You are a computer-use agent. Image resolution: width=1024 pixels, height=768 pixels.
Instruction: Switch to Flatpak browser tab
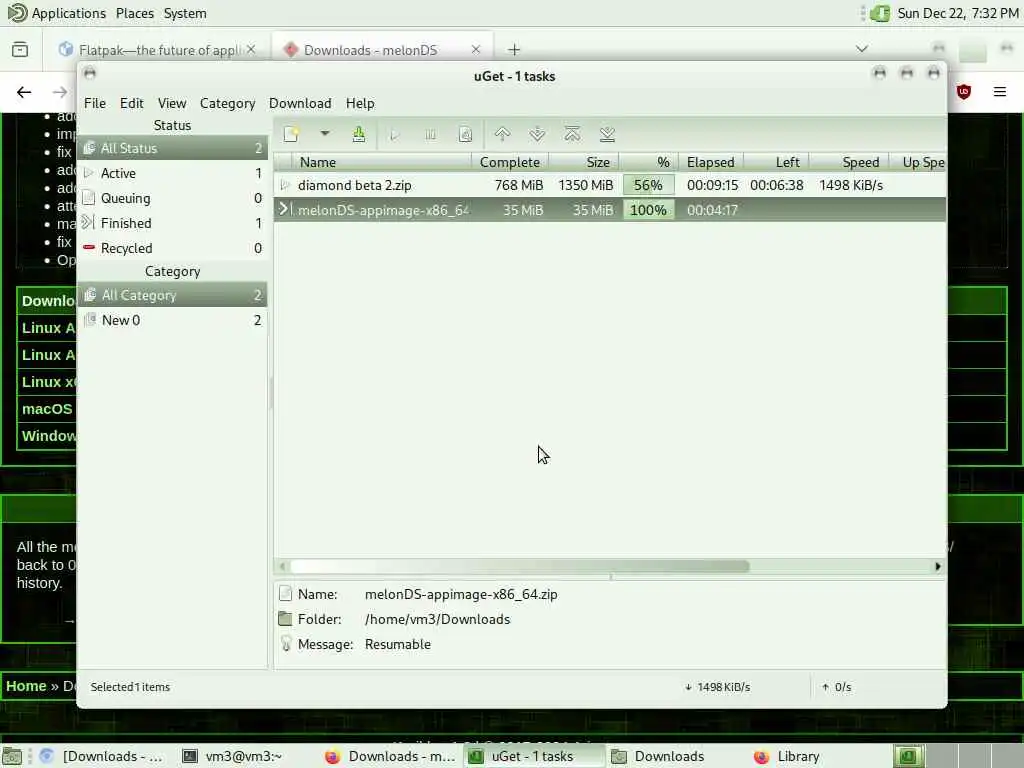(x=158, y=50)
